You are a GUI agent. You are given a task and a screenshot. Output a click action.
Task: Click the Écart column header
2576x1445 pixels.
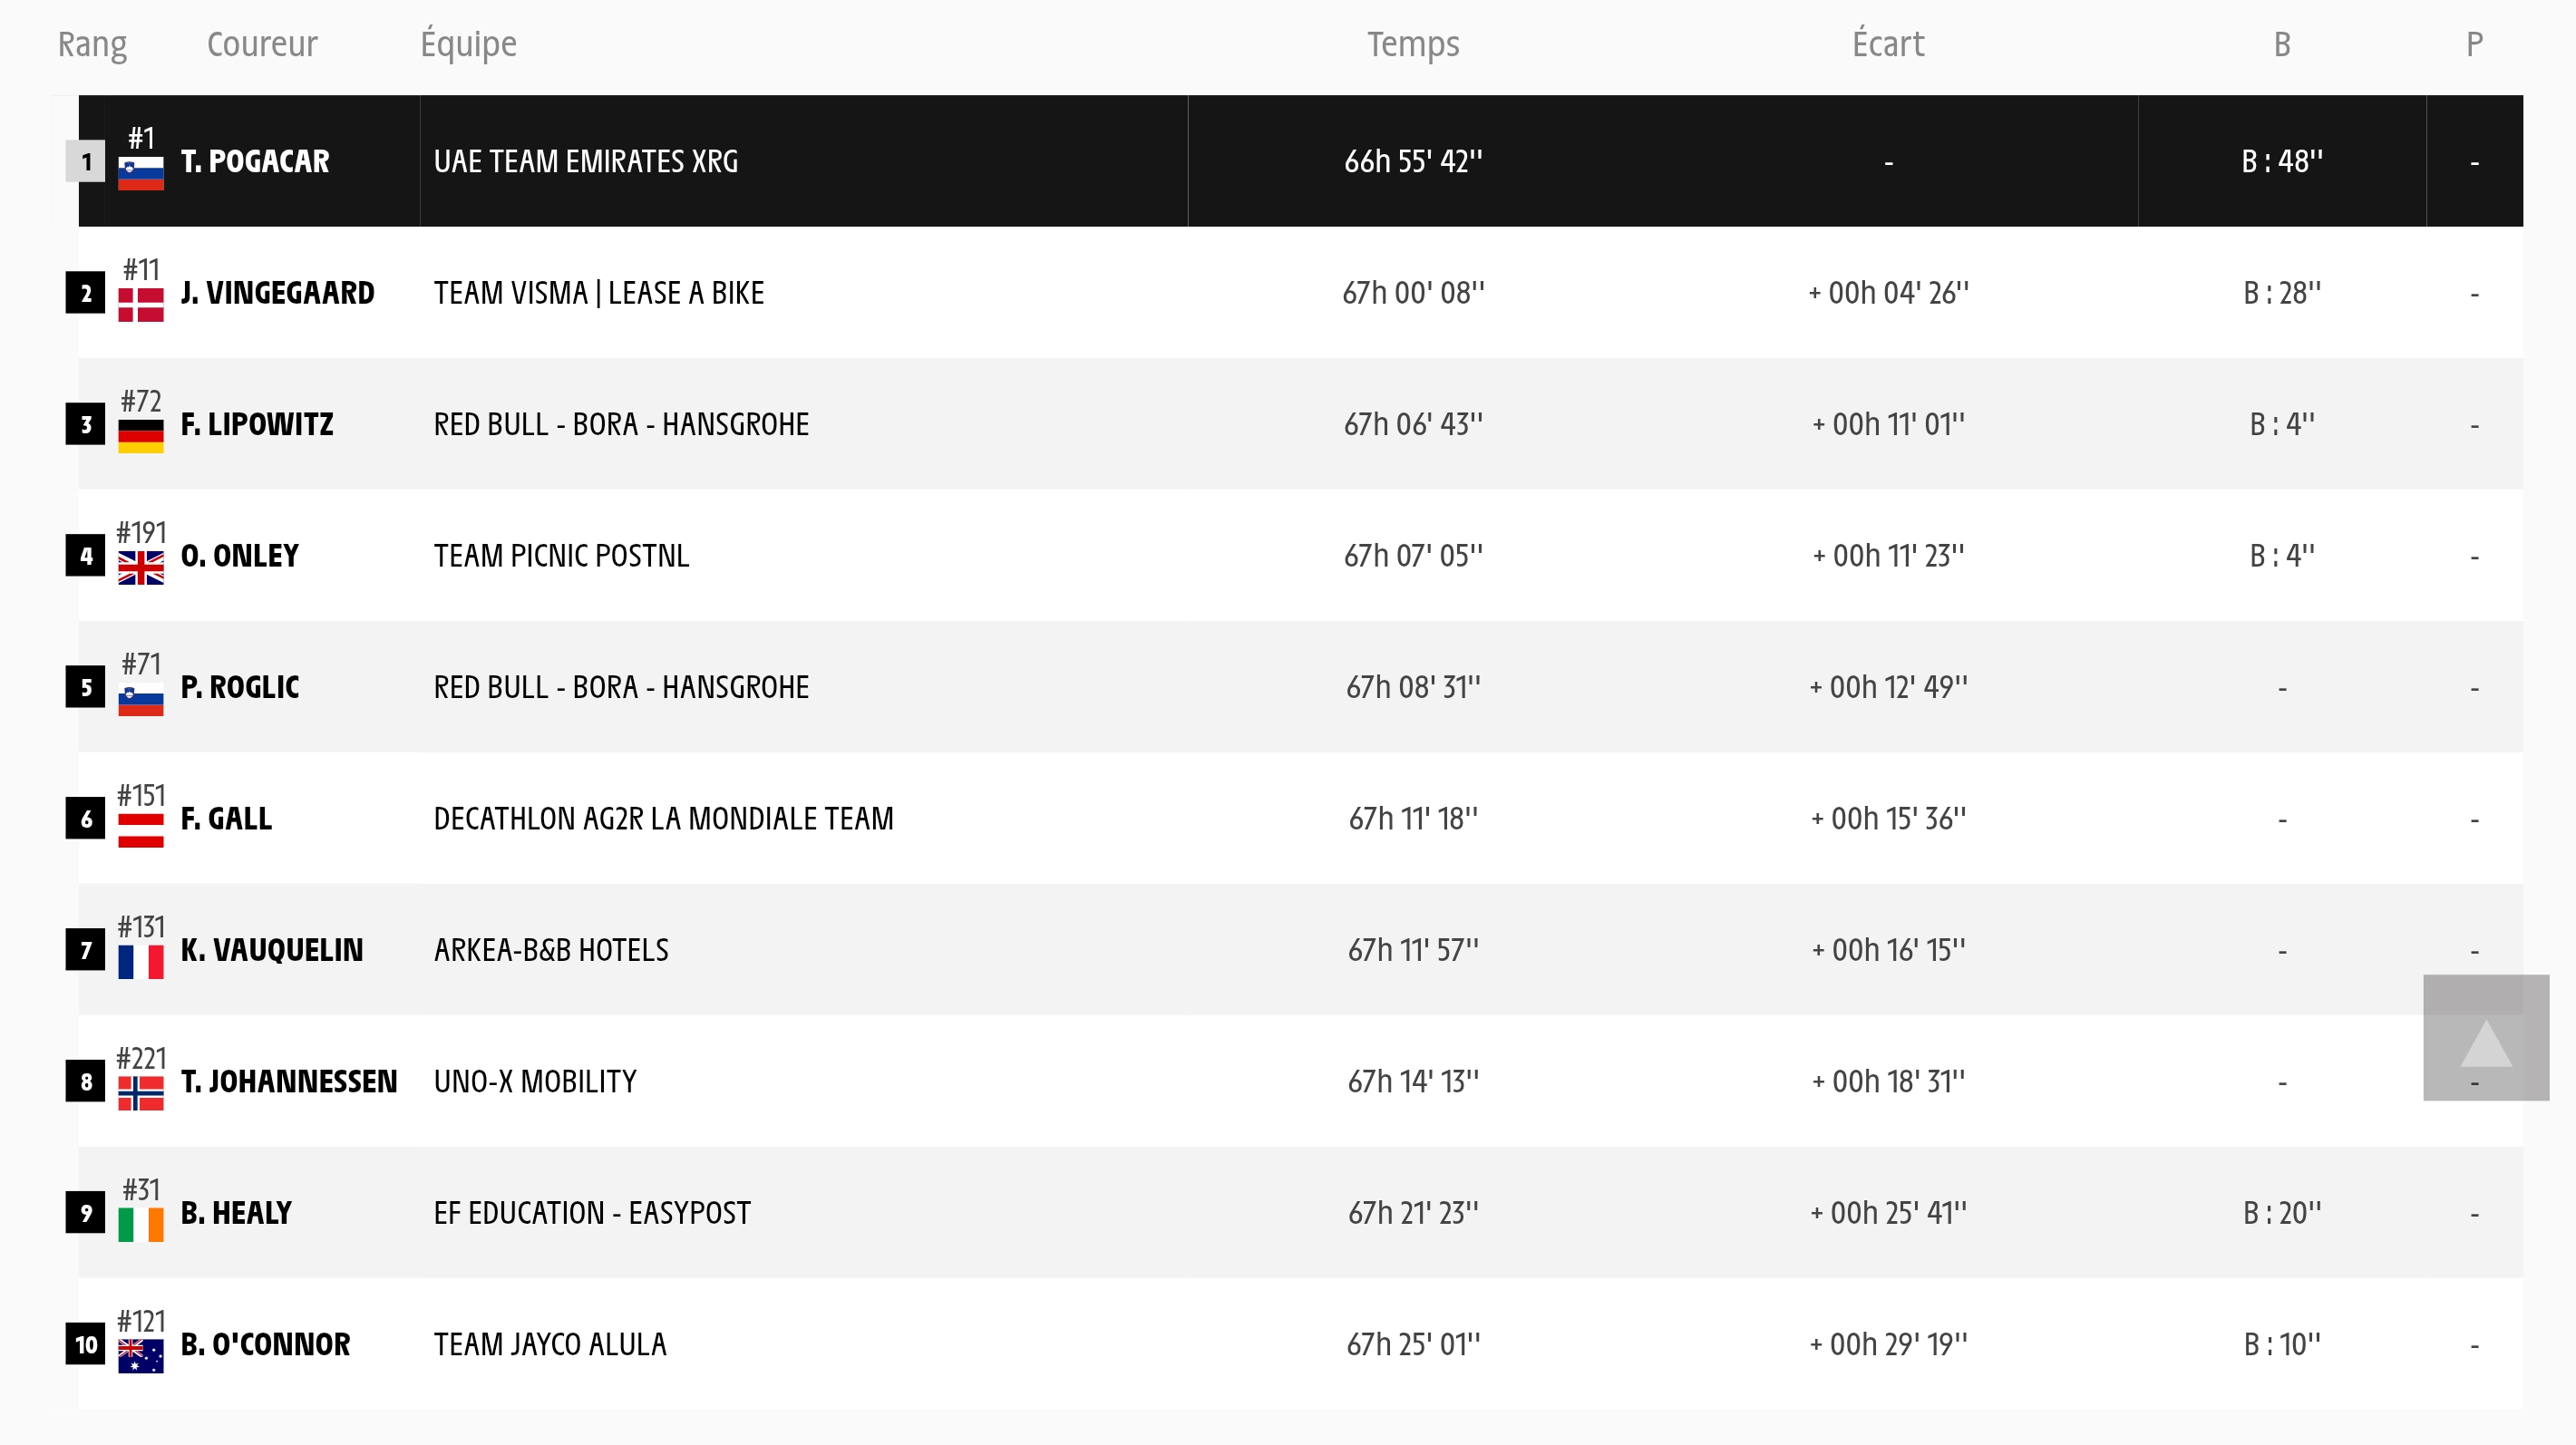(x=1888, y=44)
